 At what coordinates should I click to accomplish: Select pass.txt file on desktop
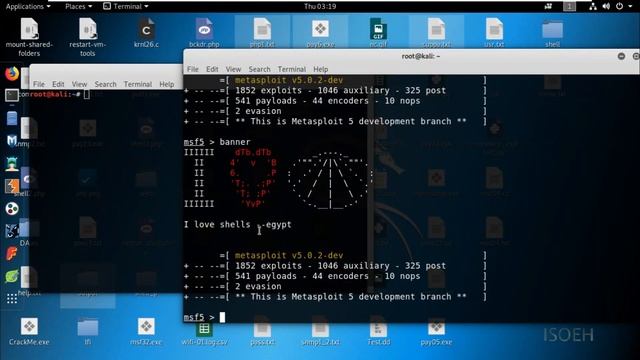262,334
